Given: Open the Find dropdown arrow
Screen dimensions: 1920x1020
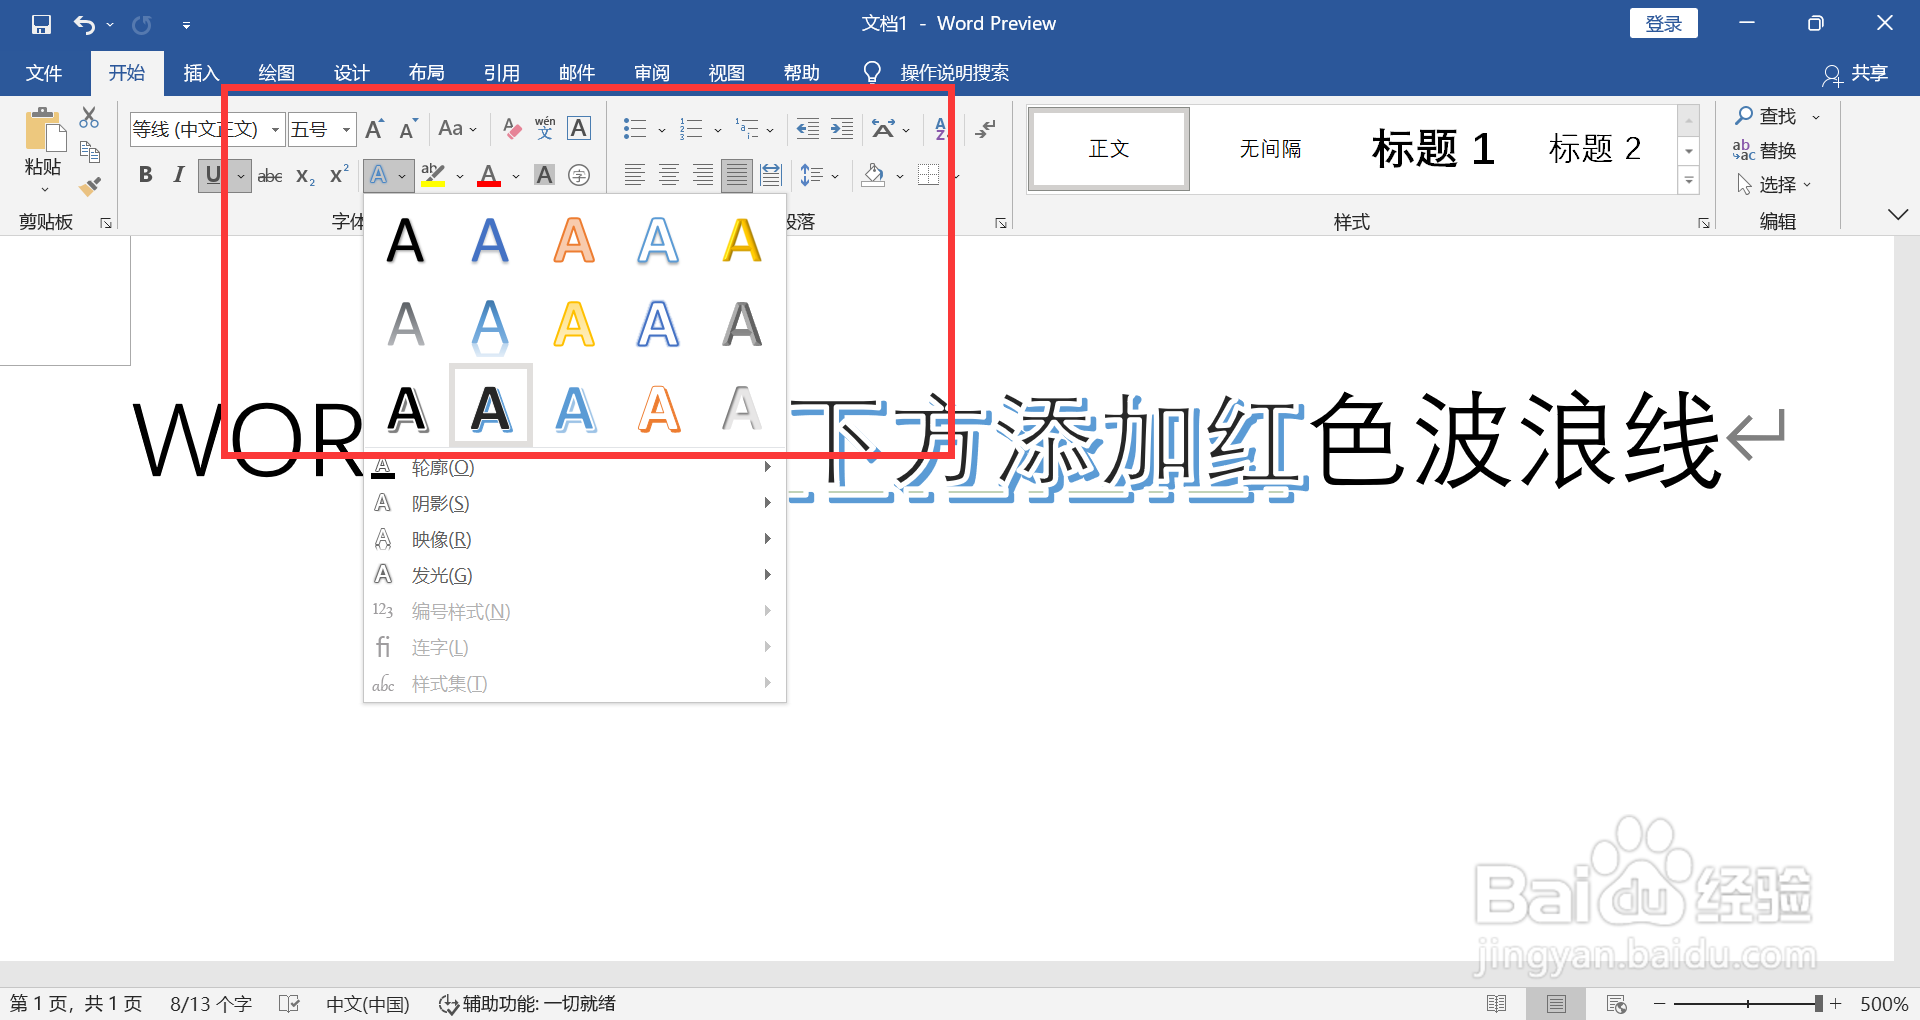Looking at the screenshot, I should pyautogui.click(x=1816, y=117).
